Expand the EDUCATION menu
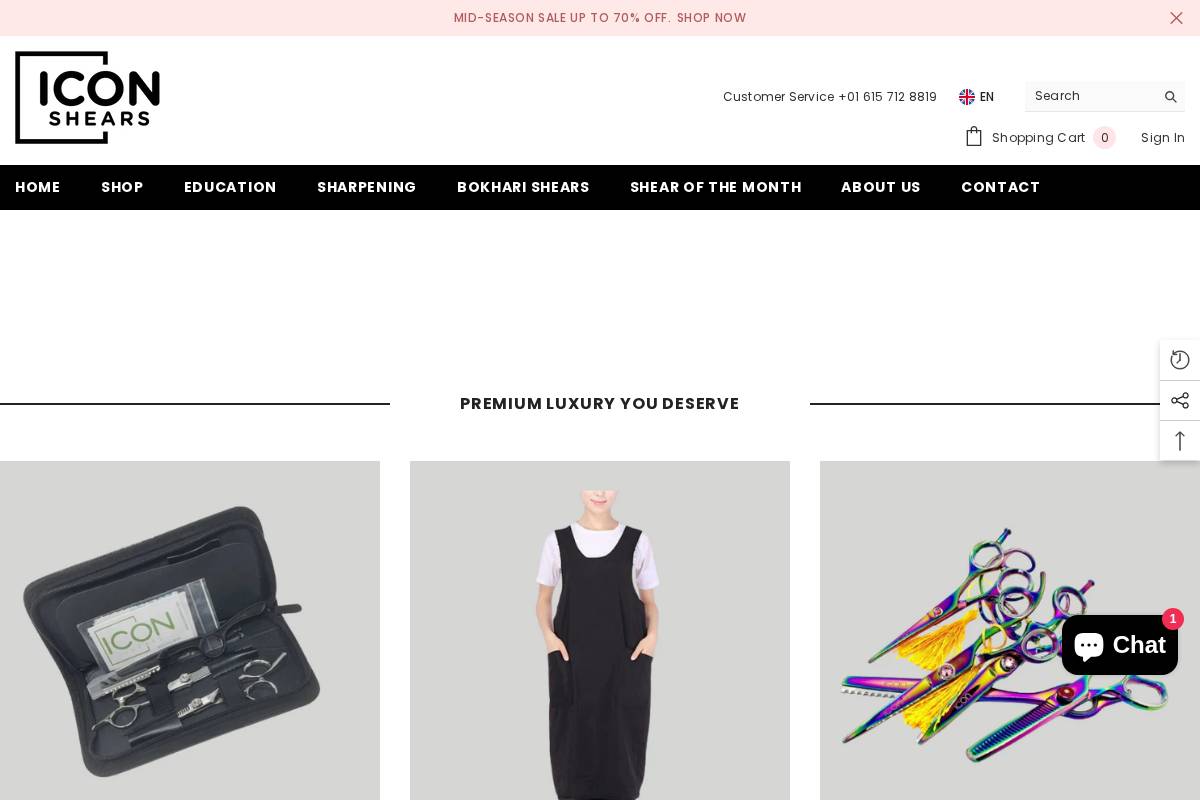The width and height of the screenshot is (1200, 800). click(230, 187)
